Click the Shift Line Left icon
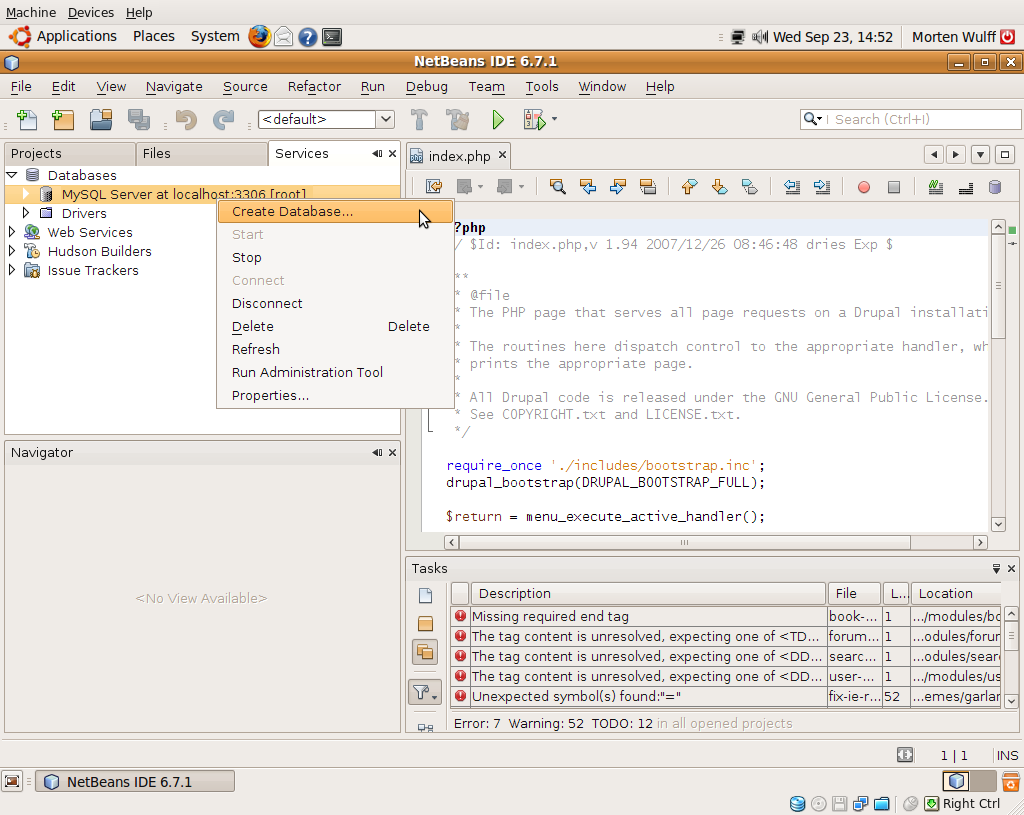Screen dimensions: 1024x815 pyautogui.click(x=792, y=187)
